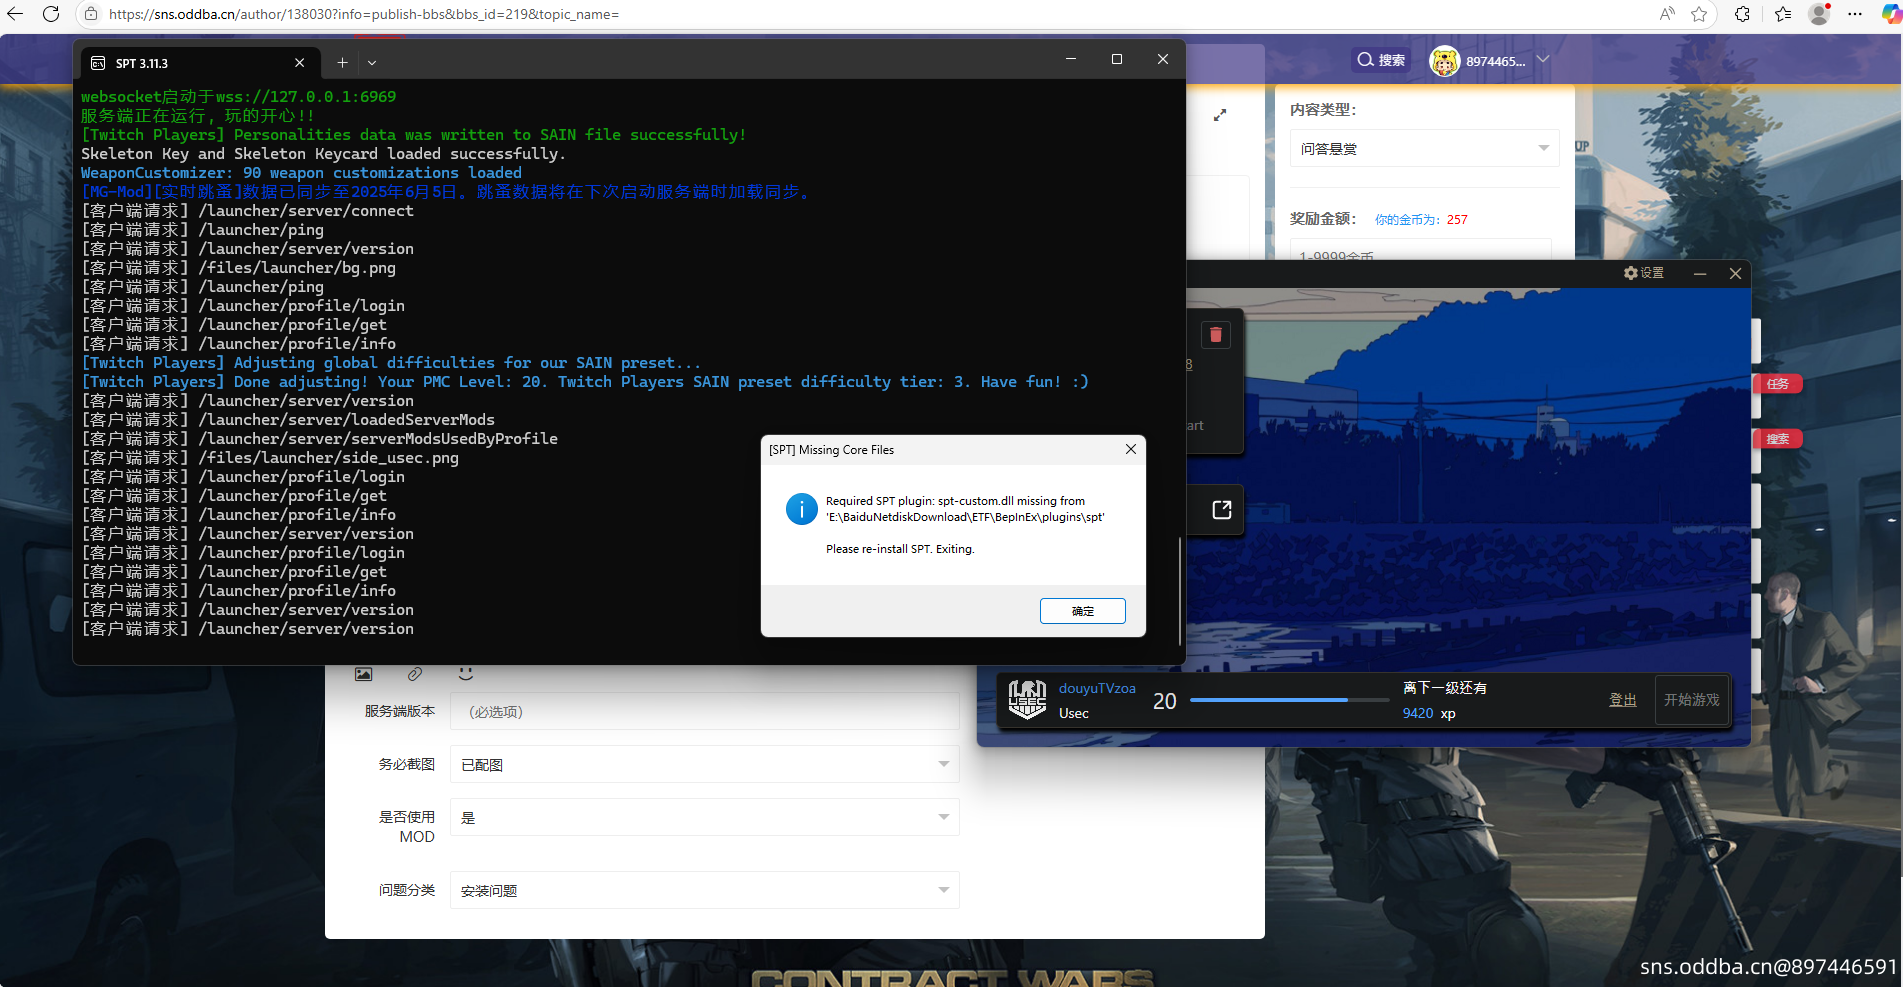Insert emoji with editor smiley icon
Image resolution: width=1903 pixels, height=987 pixels.
pos(466,673)
